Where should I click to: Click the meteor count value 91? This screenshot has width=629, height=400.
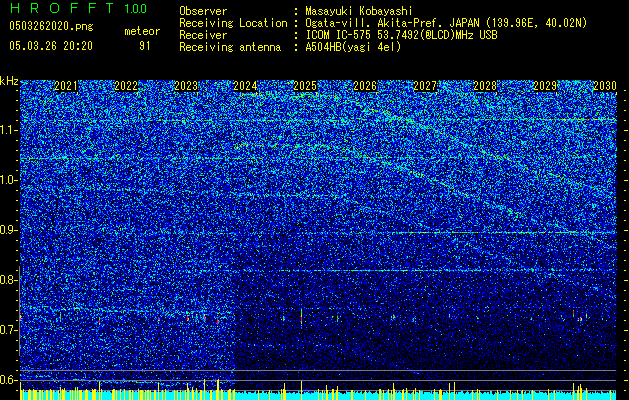145,46
